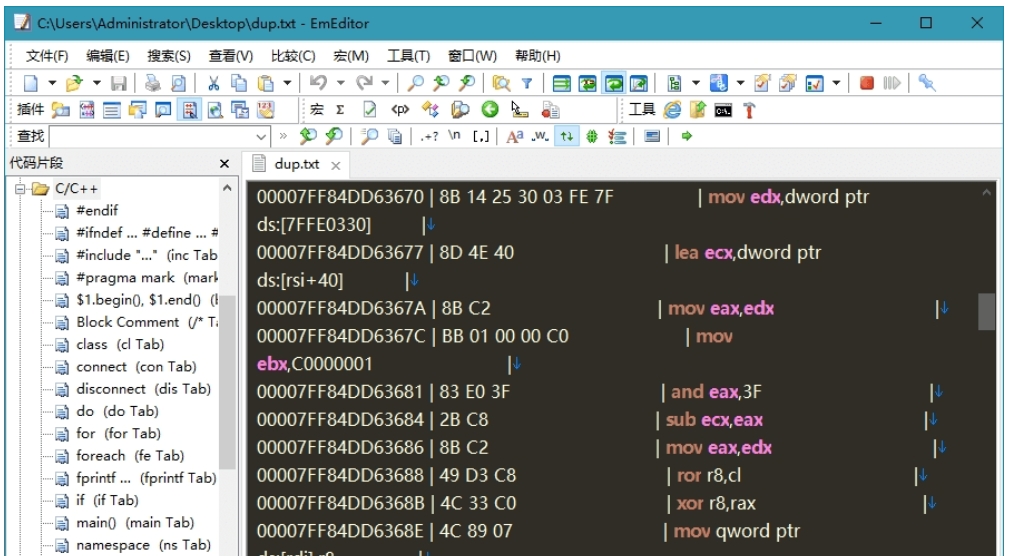Click the red Record Macro button
Viewport: 1010px width, 556px height.
[x=866, y=83]
